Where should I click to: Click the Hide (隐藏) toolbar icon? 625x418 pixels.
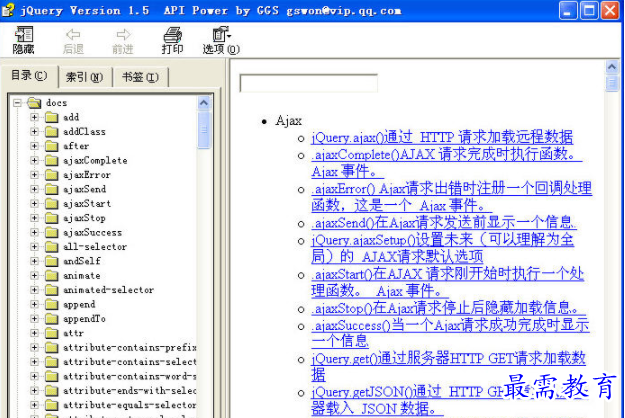[24, 34]
